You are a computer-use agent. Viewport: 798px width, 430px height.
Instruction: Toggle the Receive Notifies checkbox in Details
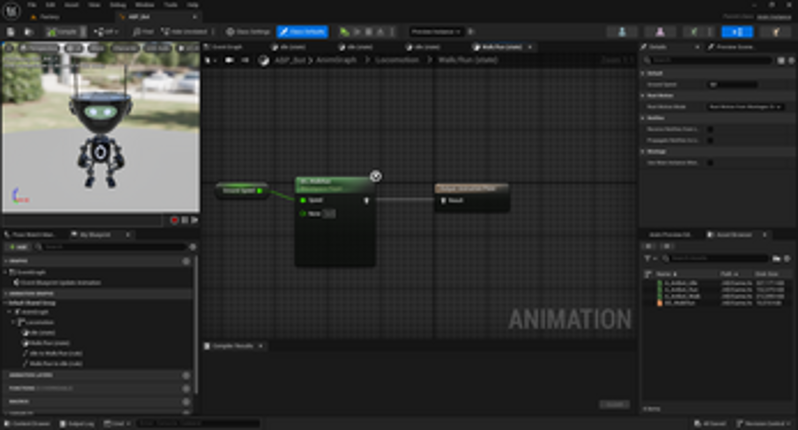coord(710,128)
